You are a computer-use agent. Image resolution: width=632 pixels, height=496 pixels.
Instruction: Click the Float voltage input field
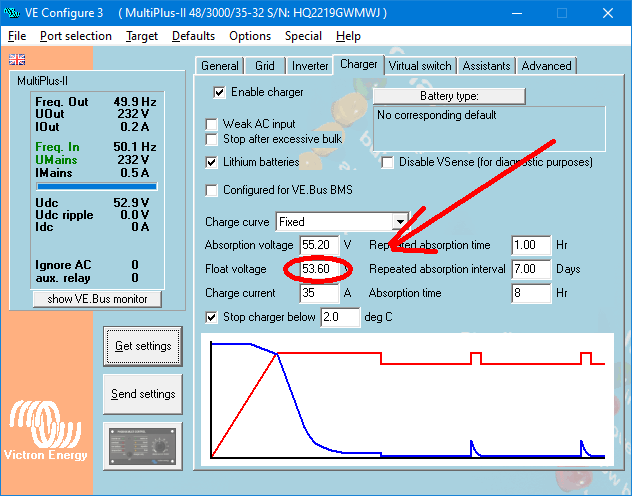pos(317,269)
